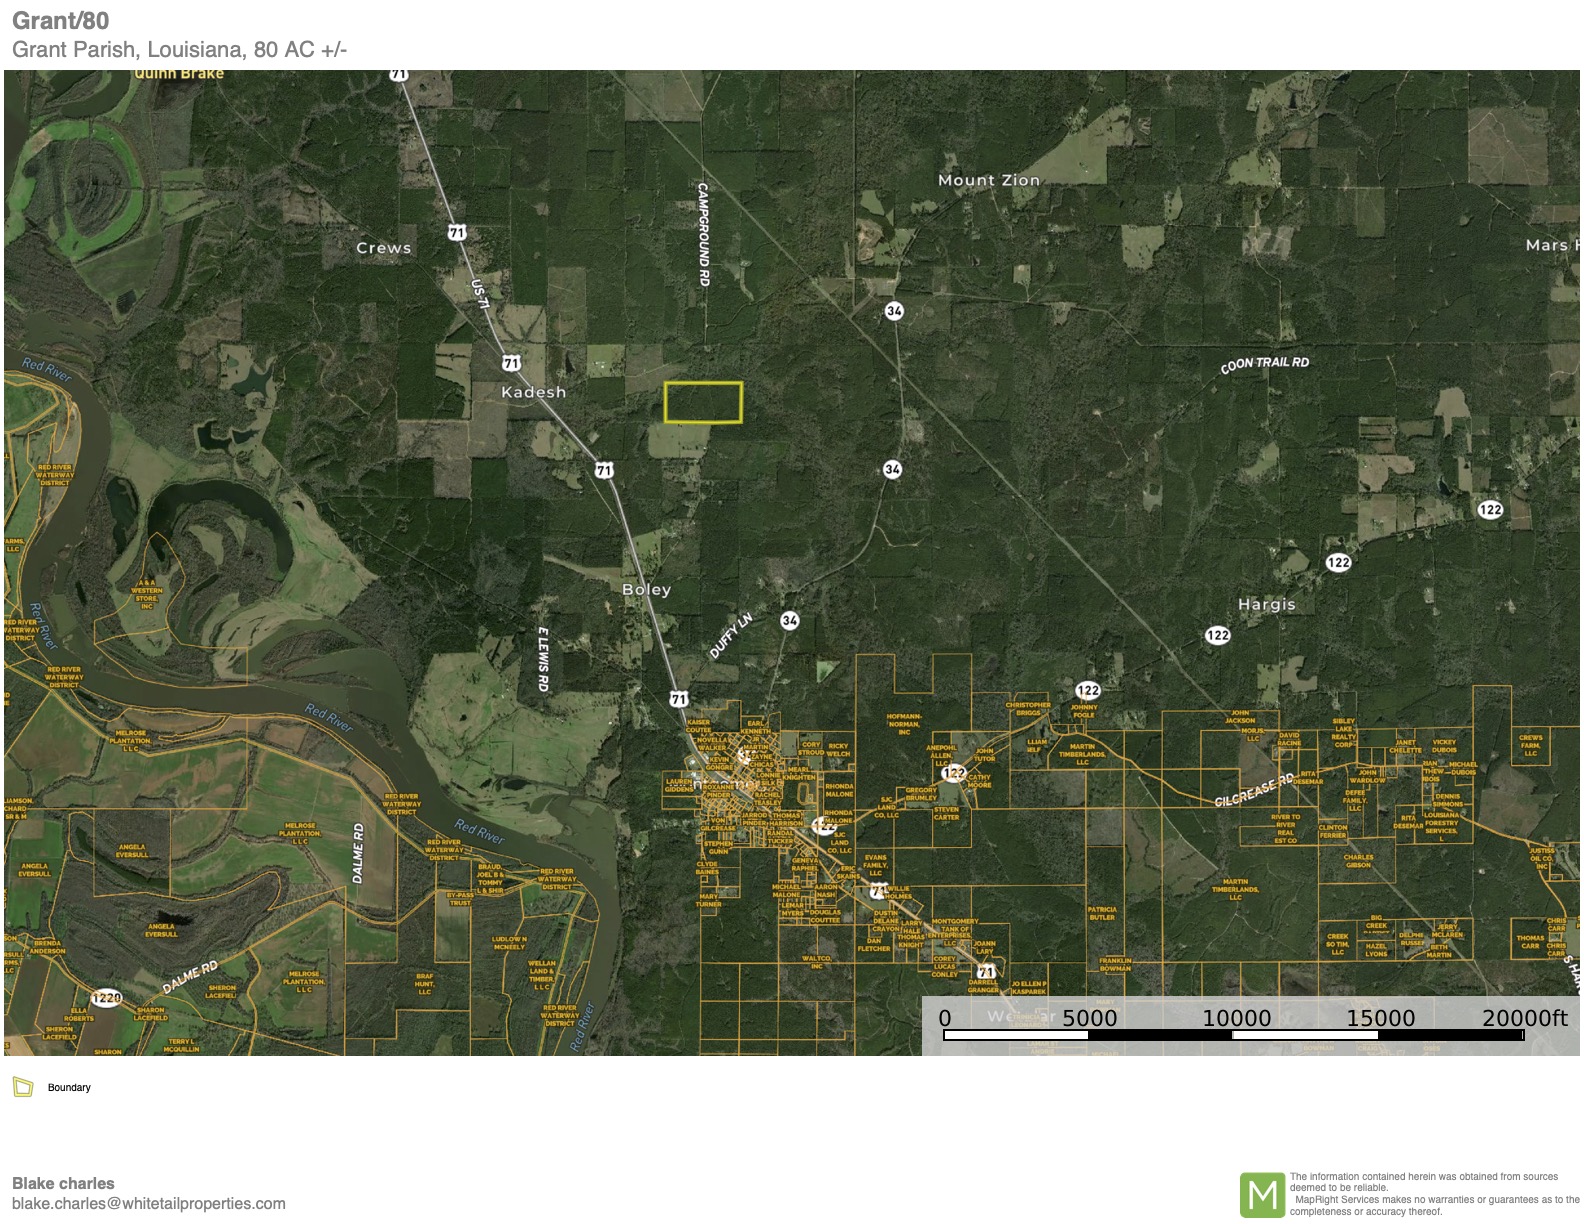Click the 10000 mark on scale bar
The width and height of the screenshot is (1584, 1224).
(x=1236, y=1018)
